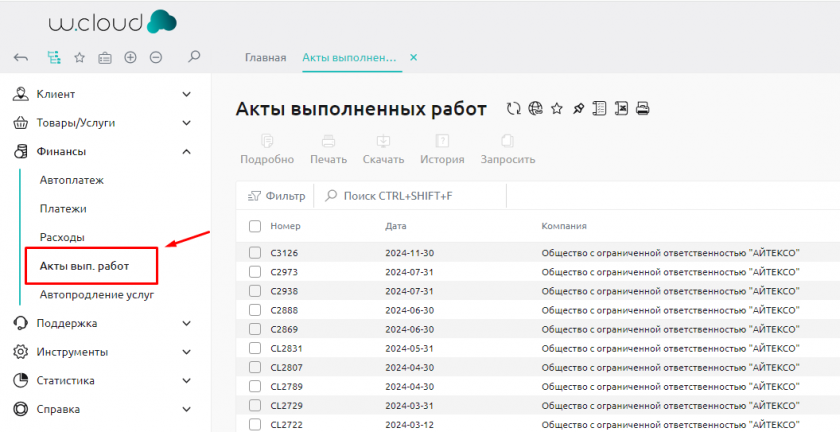Image resolution: width=840 pixels, height=432 pixels.
Task: Select the checkbox next to act CL2831
Action: (255, 348)
